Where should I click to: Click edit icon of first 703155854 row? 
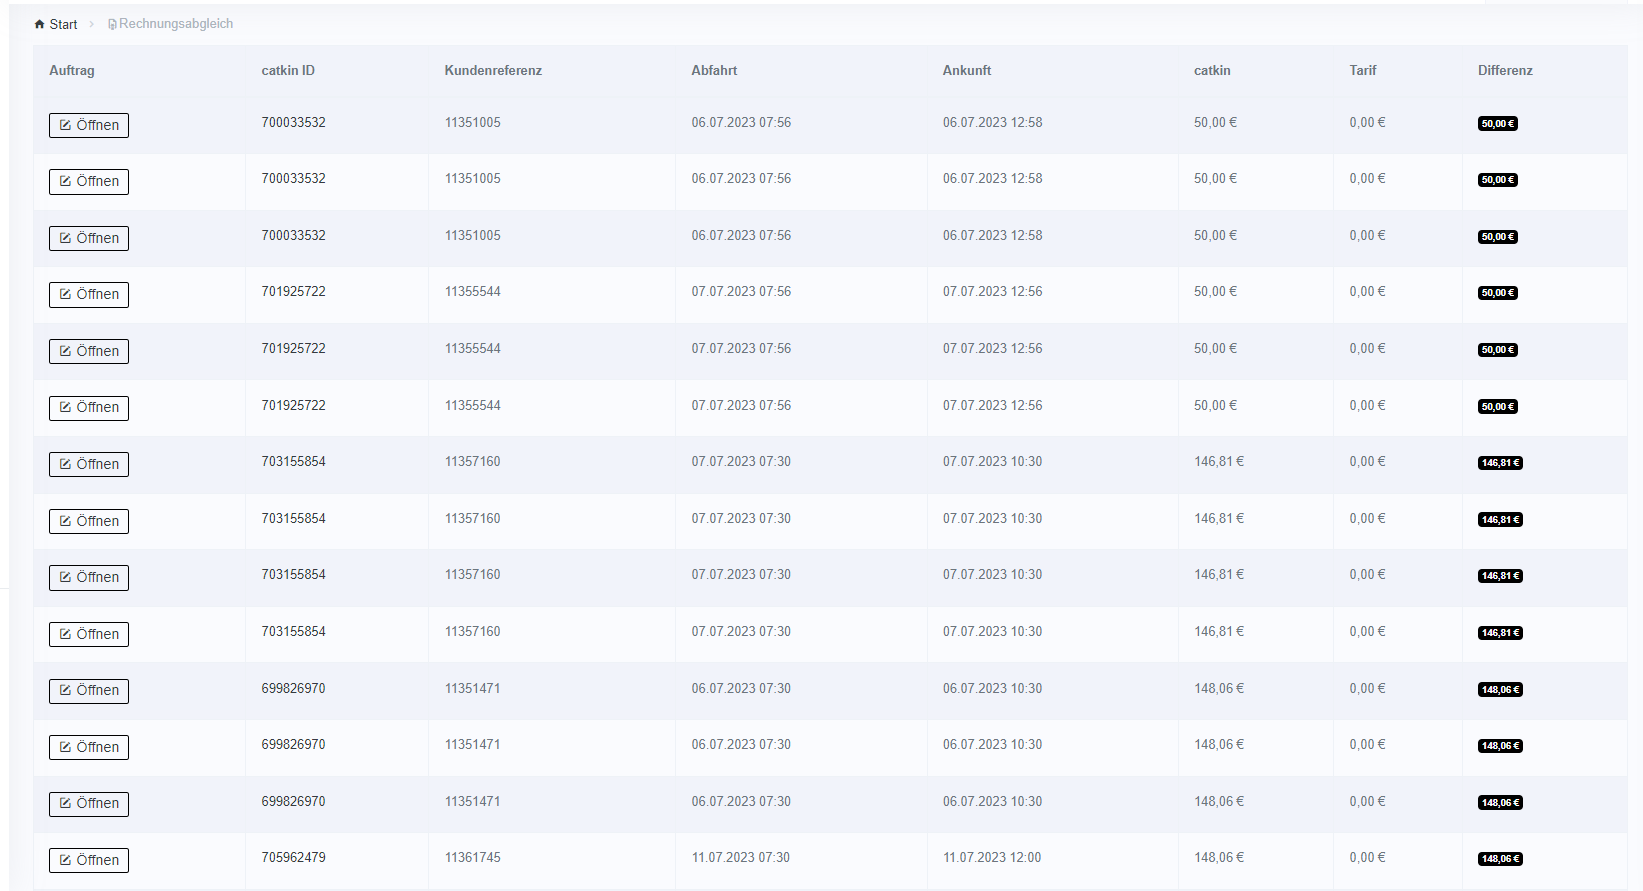tap(65, 464)
